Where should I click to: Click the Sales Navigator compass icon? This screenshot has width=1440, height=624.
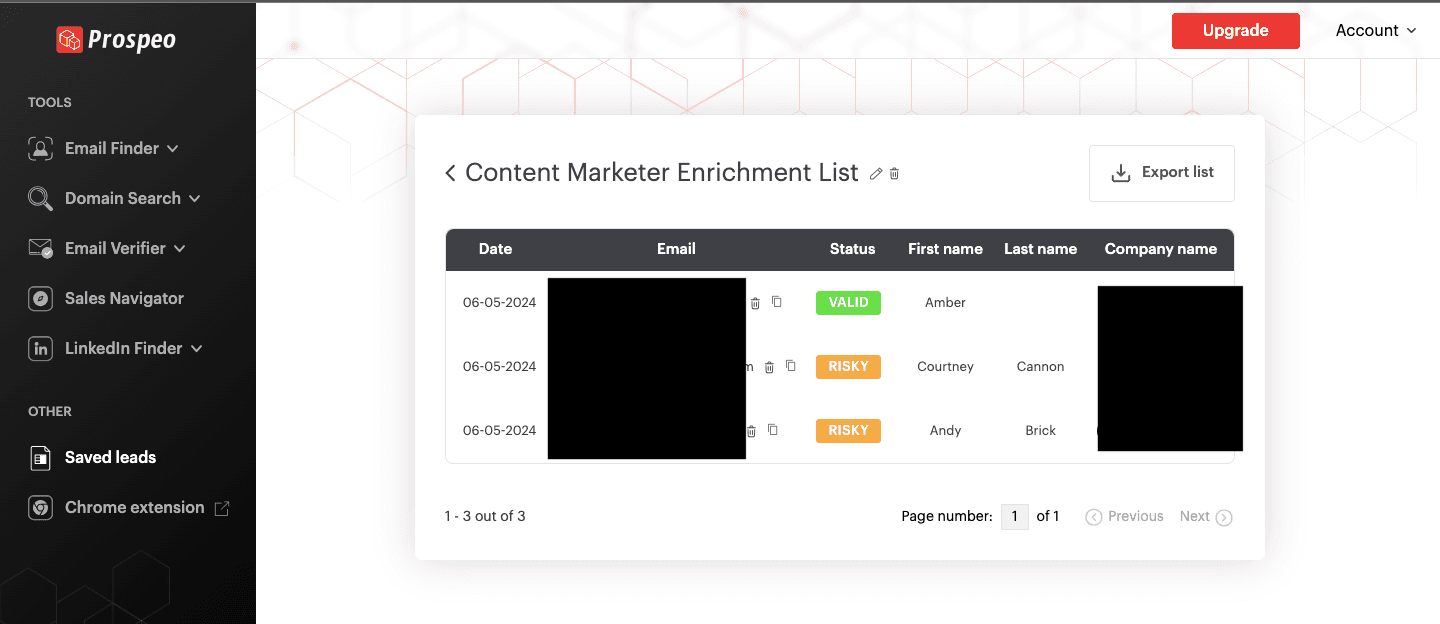[x=40, y=298]
